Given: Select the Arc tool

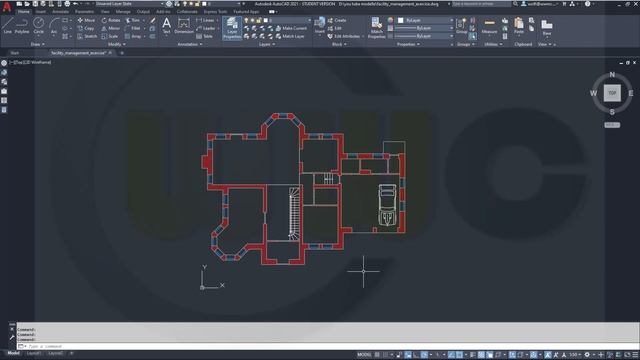Looking at the screenshot, I should (x=53, y=26).
